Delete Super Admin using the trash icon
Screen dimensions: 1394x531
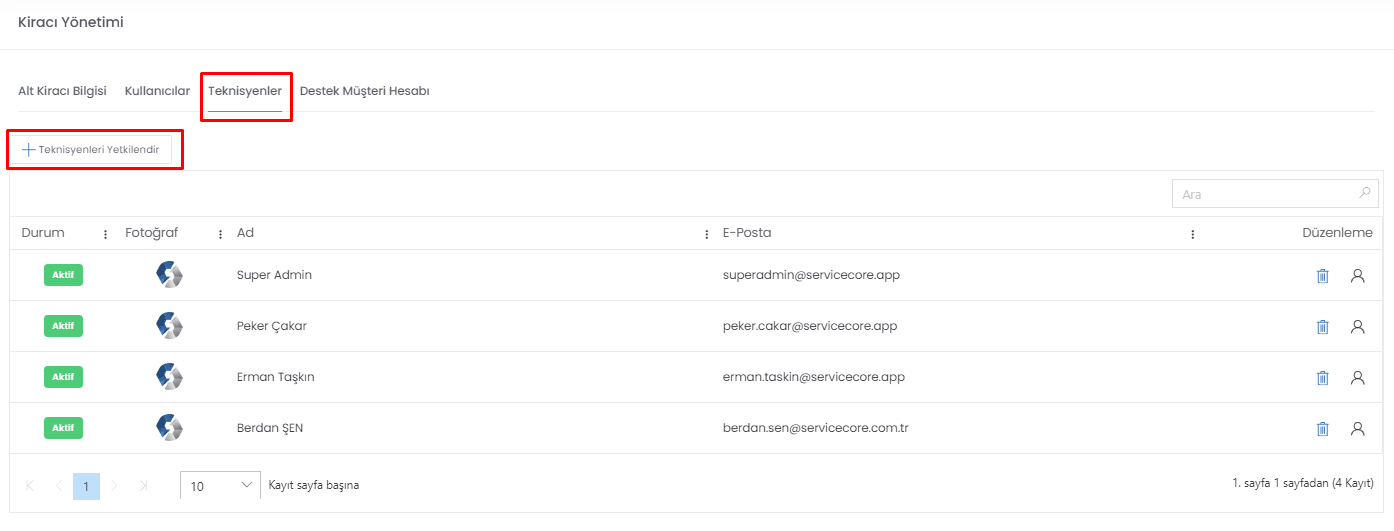pyautogui.click(x=1323, y=275)
